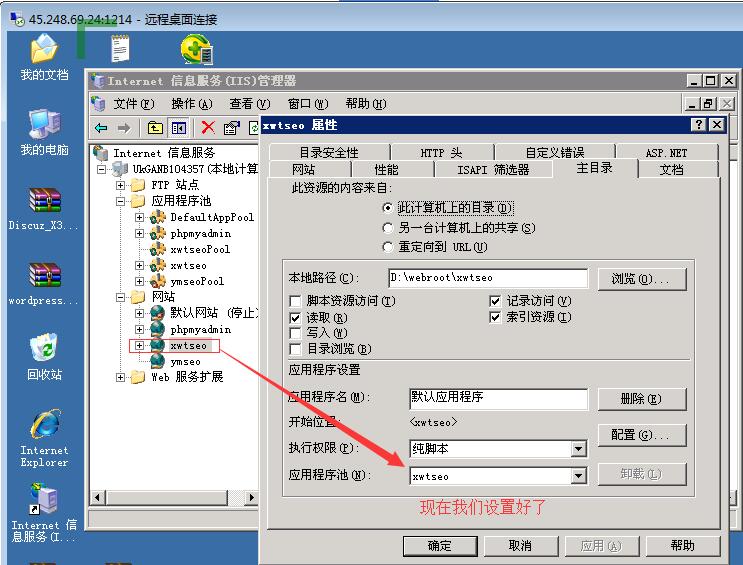Toggle the show/hide console tree icon
Image resolution: width=743 pixels, height=565 pixels.
[x=179, y=128]
